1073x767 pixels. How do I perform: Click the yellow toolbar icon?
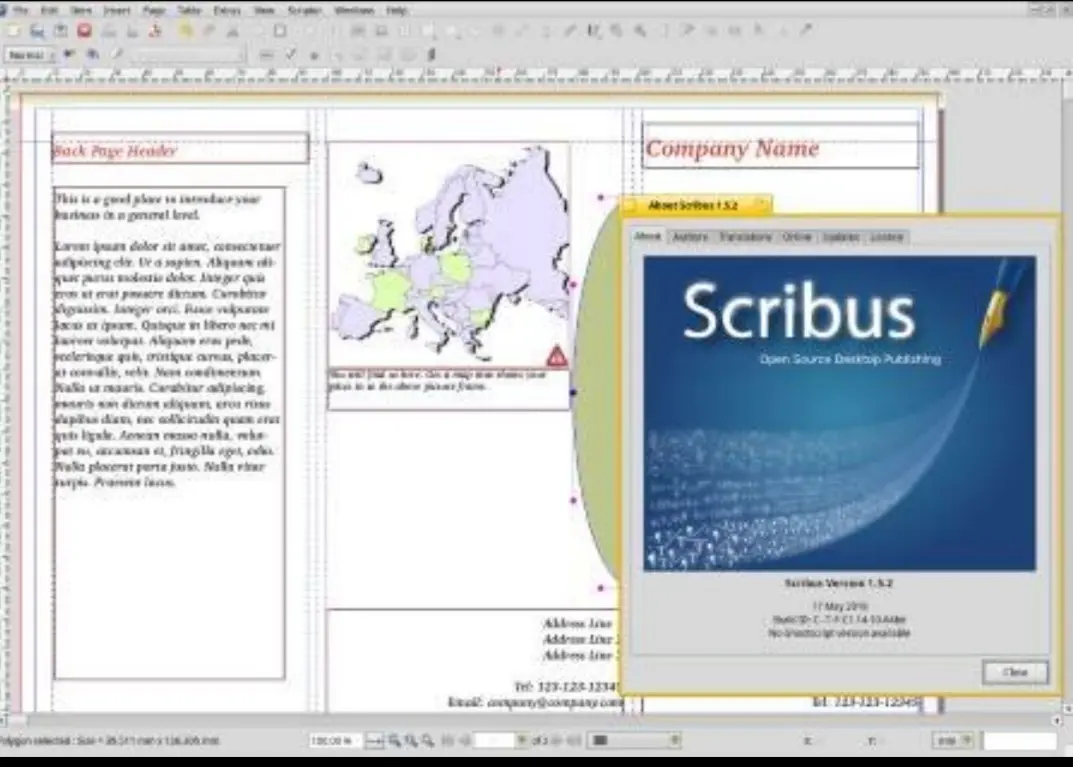point(186,31)
